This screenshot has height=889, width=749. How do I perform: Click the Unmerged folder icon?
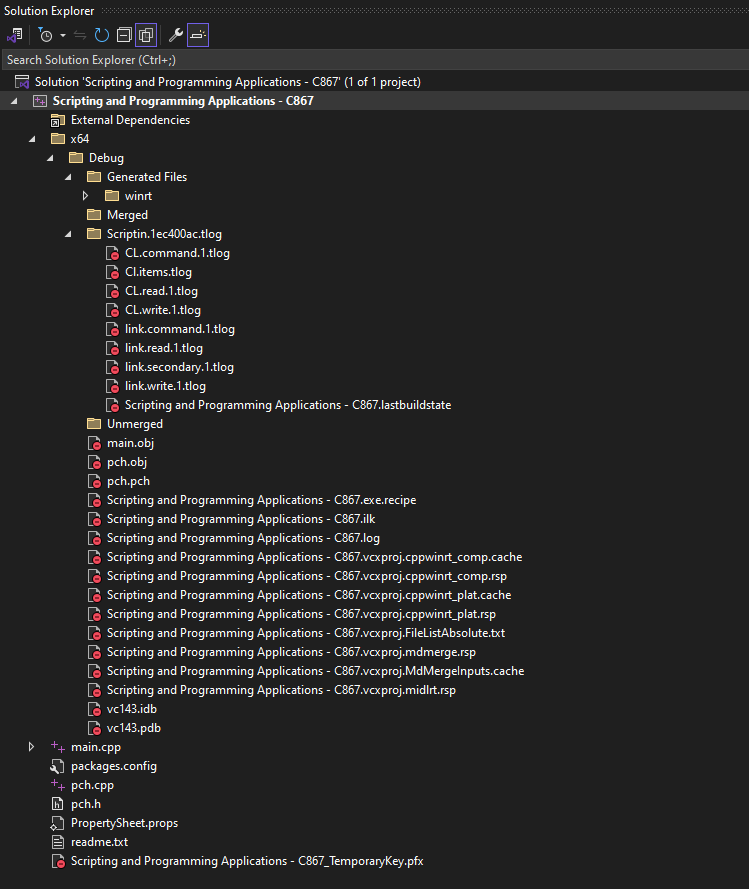94,424
